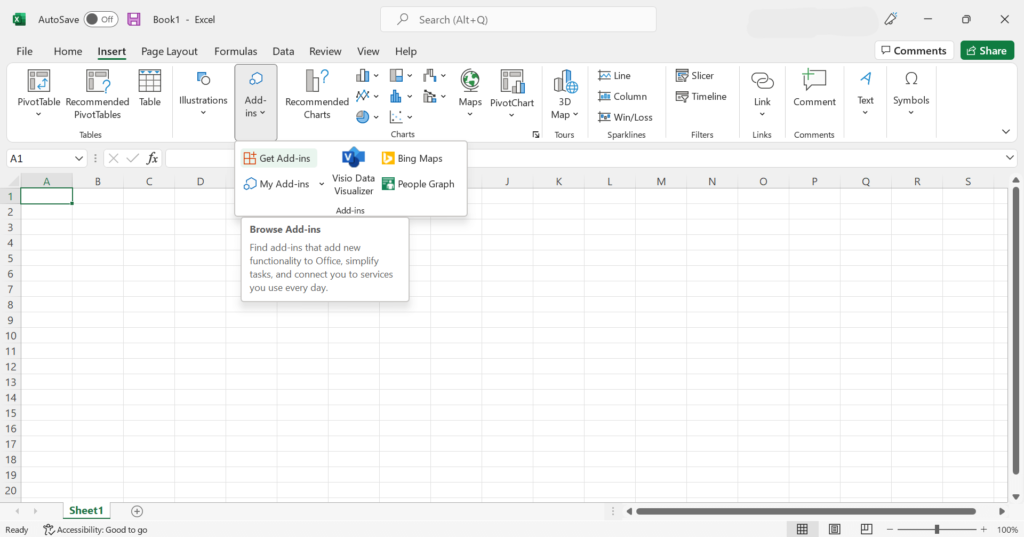Insert a Slicer filter
1024x537 pixels.
tap(695, 76)
